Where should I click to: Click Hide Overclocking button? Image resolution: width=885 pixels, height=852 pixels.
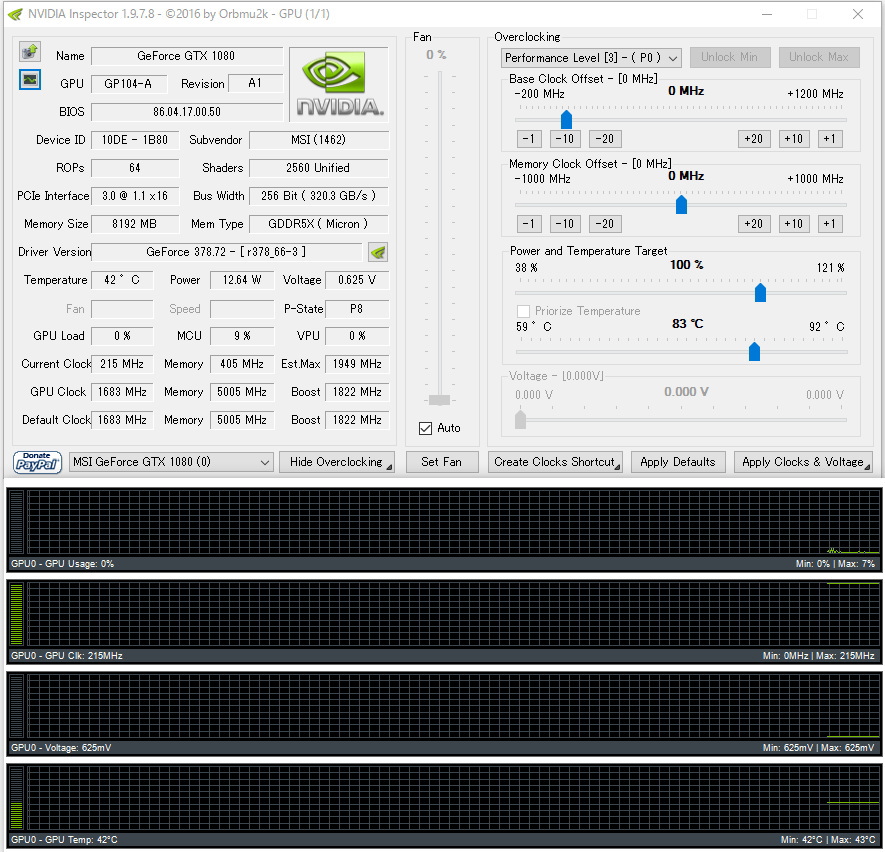point(336,462)
